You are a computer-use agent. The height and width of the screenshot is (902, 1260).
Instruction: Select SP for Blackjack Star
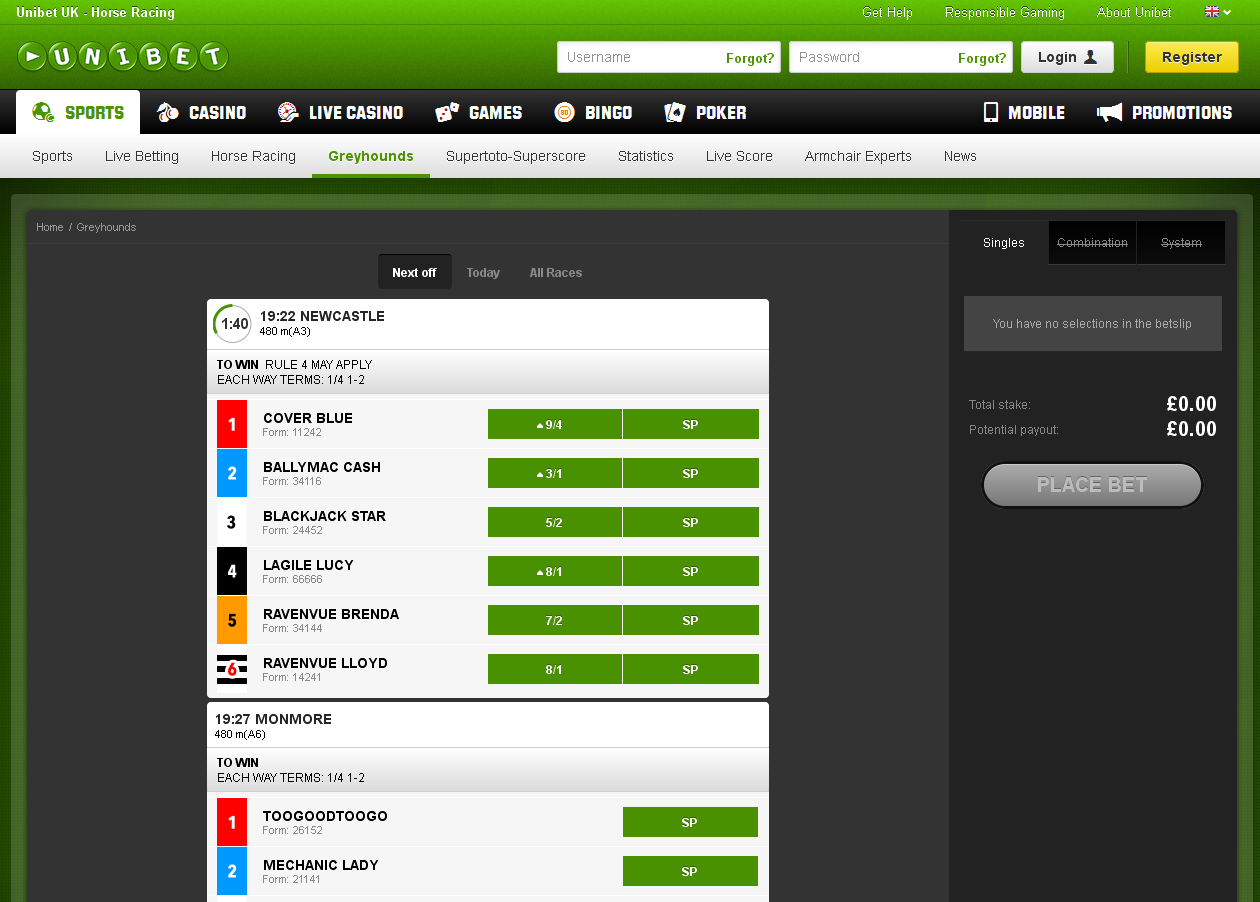tap(691, 522)
